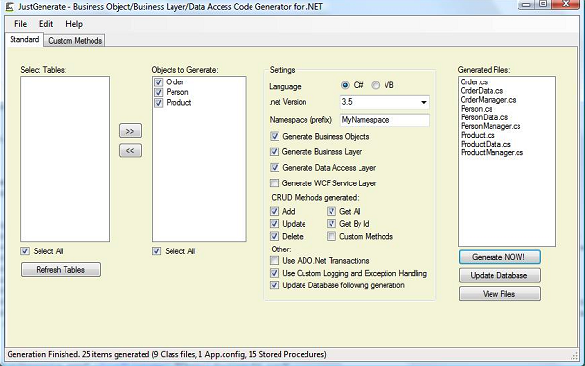585x366 pixels.
Task: Select Order.cs in Generated Files
Action: tap(475, 82)
